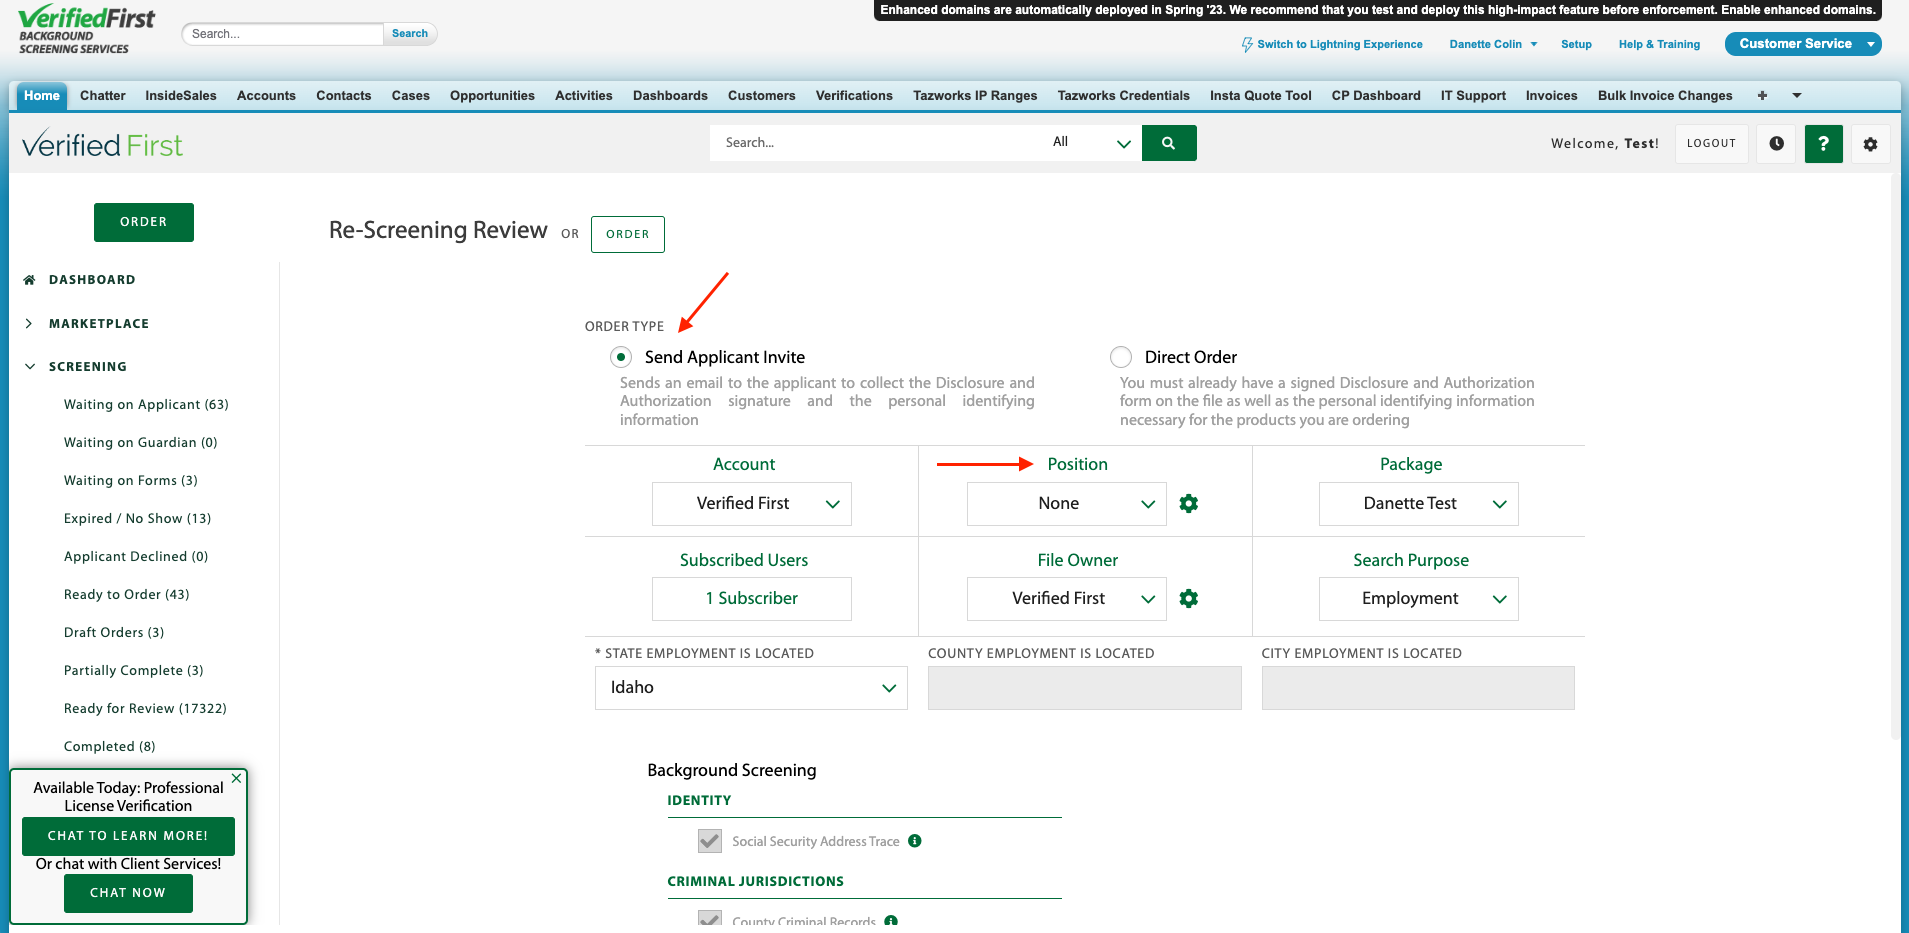Open the All search filter dropdown
Screen dimensions: 1909x933
click(1091, 143)
